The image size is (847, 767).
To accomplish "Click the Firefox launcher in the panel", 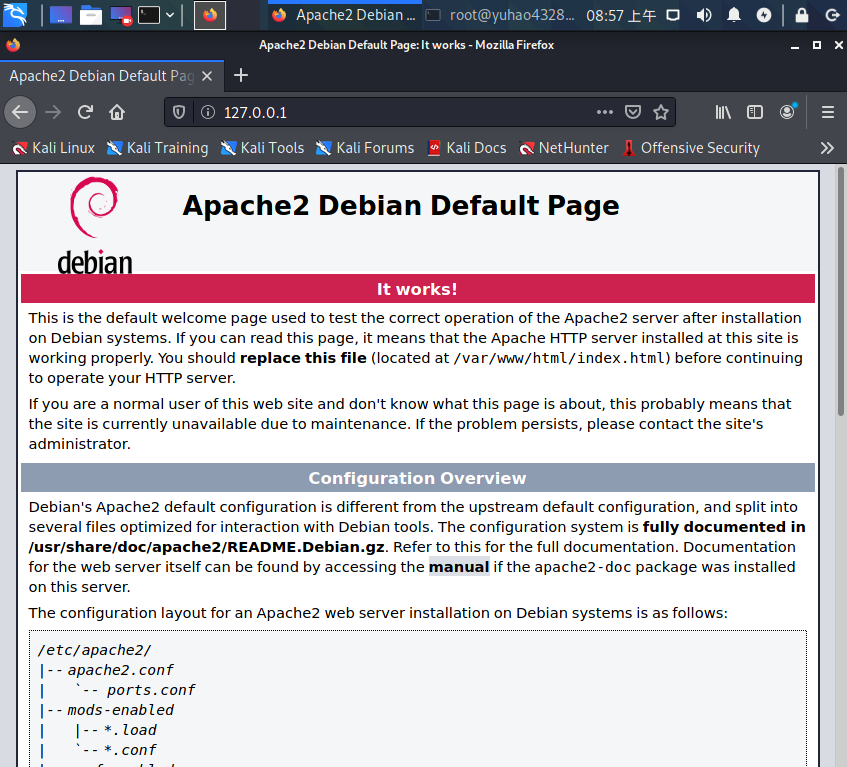I will tap(210, 15).
